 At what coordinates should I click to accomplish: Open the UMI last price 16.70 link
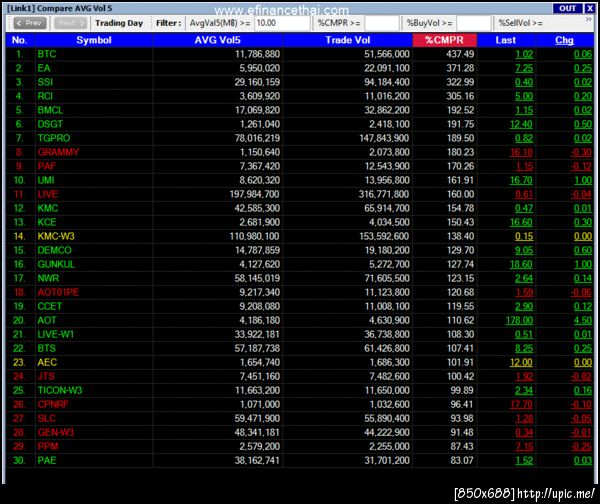(521, 180)
